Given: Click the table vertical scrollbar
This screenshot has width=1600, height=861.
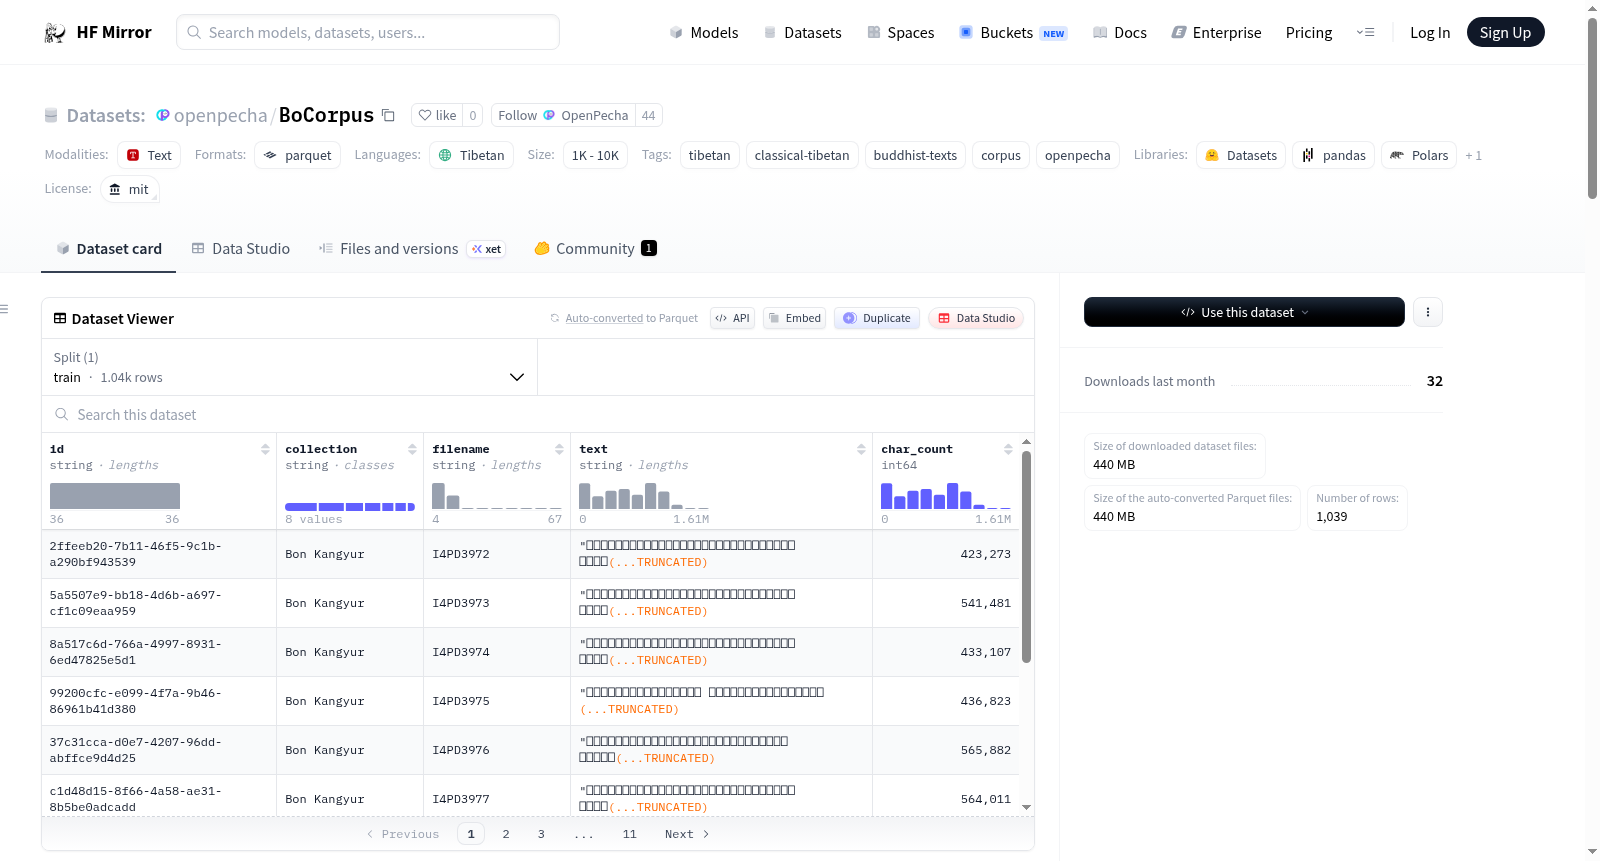Looking at the screenshot, I should (1026, 556).
